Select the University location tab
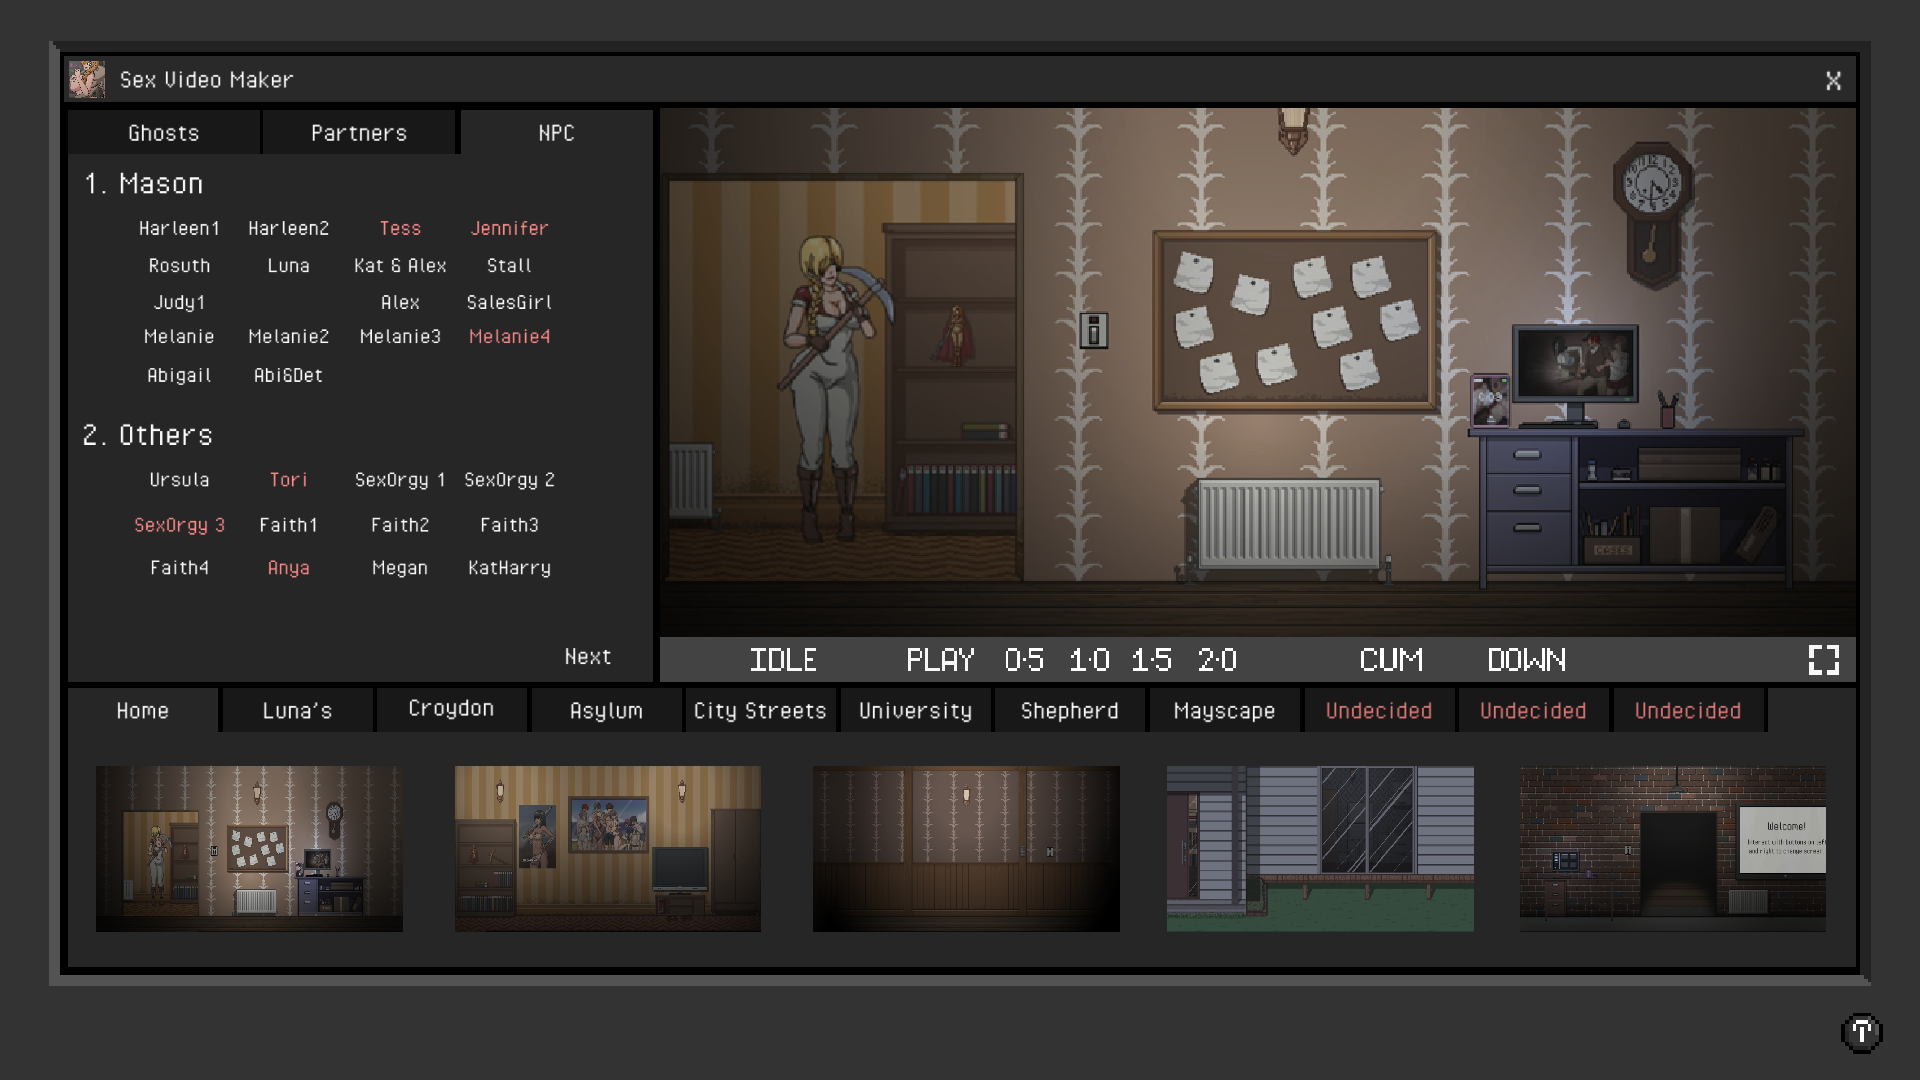This screenshot has width=1920, height=1080. pos(915,711)
